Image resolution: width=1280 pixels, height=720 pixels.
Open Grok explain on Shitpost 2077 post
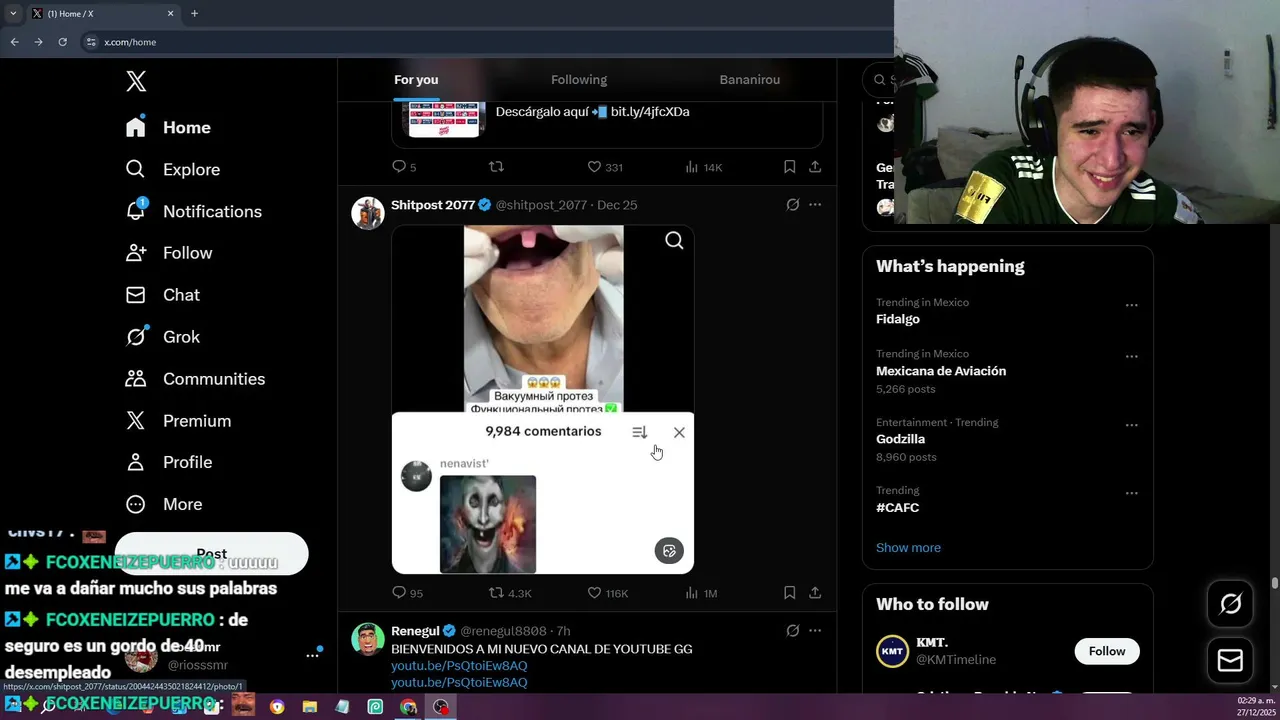[x=793, y=205]
